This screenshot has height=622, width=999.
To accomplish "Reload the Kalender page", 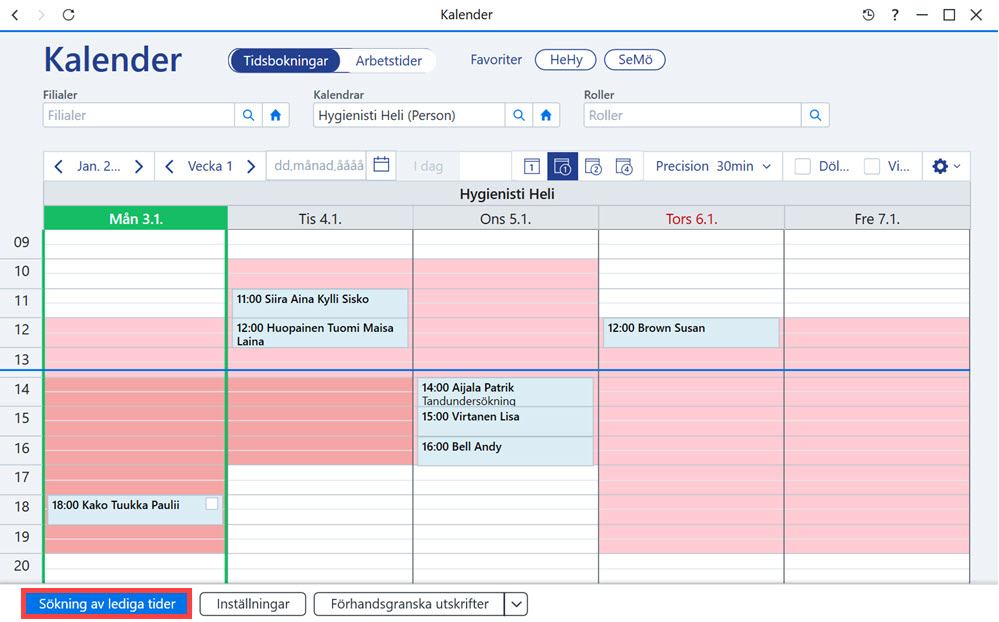I will (x=68, y=15).
